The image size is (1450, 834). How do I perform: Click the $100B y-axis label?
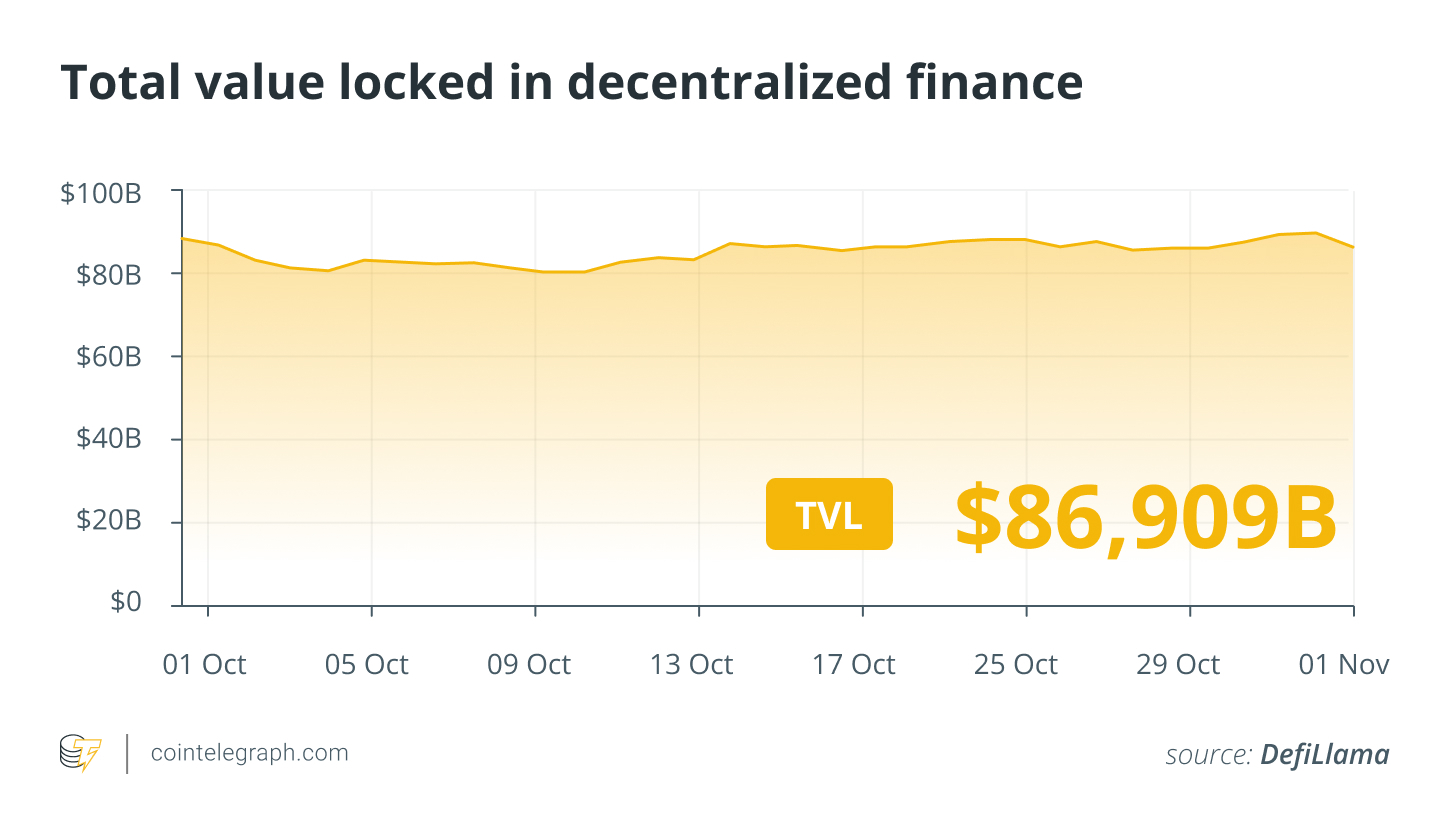click(x=101, y=193)
